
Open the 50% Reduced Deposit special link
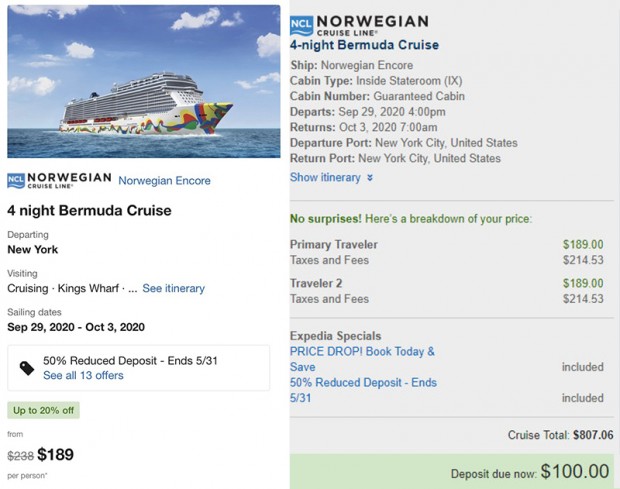[363, 390]
